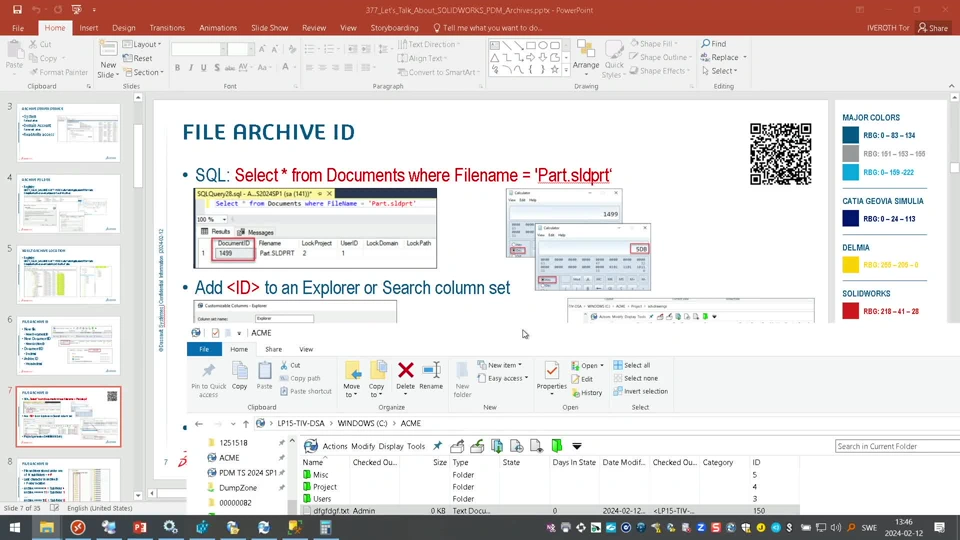Click the PDM green folder toolbar icon
Viewport: 960px width, 540px height.
[557, 446]
